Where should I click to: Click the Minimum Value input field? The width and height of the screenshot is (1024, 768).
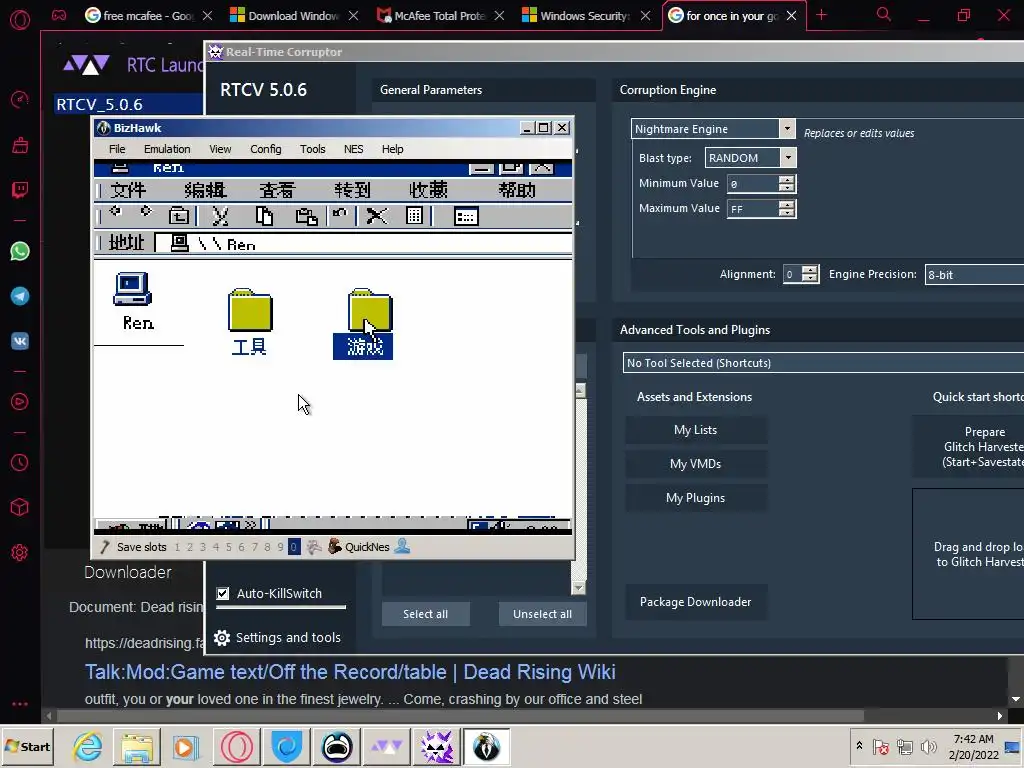coord(753,184)
